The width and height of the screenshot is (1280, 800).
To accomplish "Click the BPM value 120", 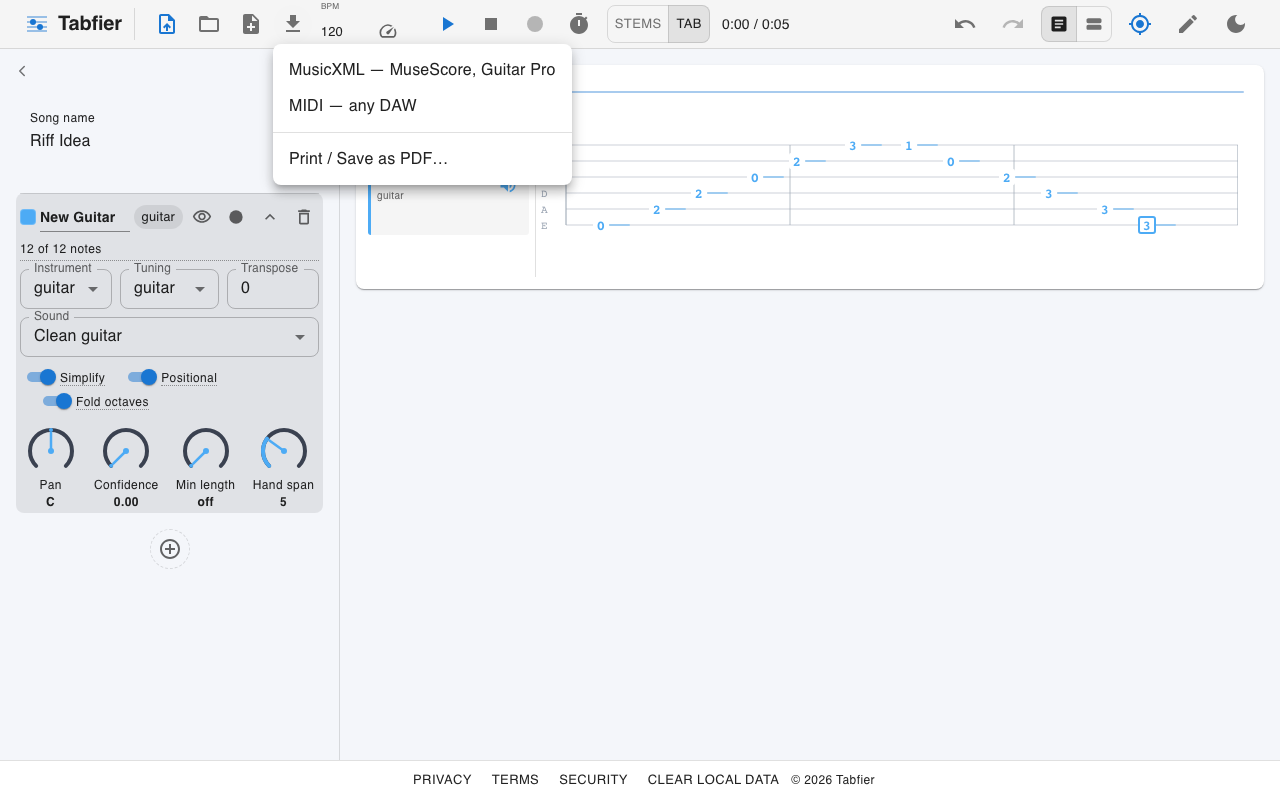I will (x=332, y=32).
